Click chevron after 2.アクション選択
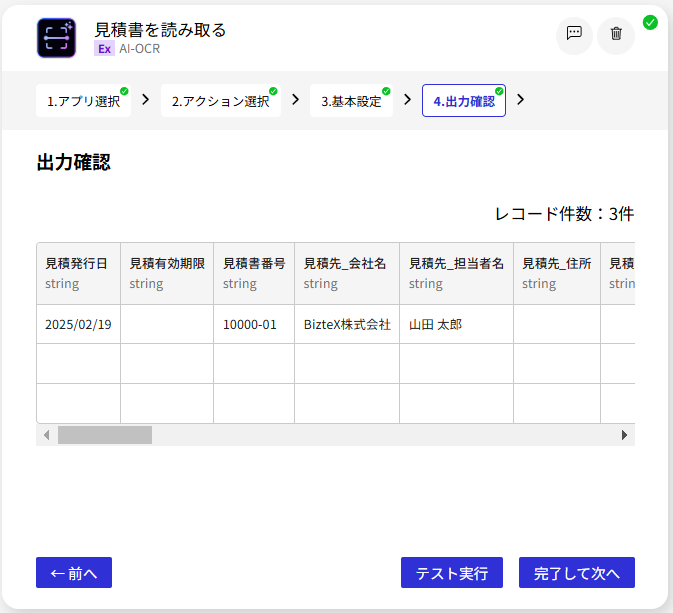Viewport: 673px width, 613px height. (295, 100)
